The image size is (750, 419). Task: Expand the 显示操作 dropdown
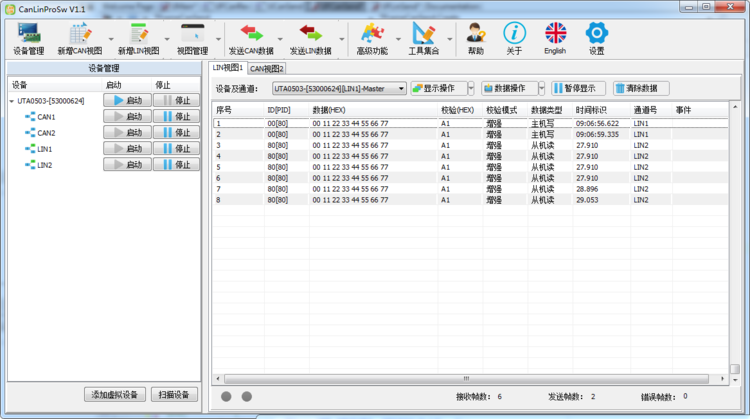442,88
